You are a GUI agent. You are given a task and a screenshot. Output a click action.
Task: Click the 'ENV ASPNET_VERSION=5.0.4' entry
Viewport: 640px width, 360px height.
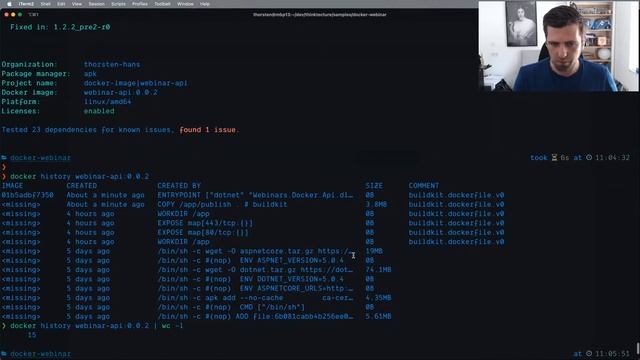pyautogui.click(x=251, y=260)
